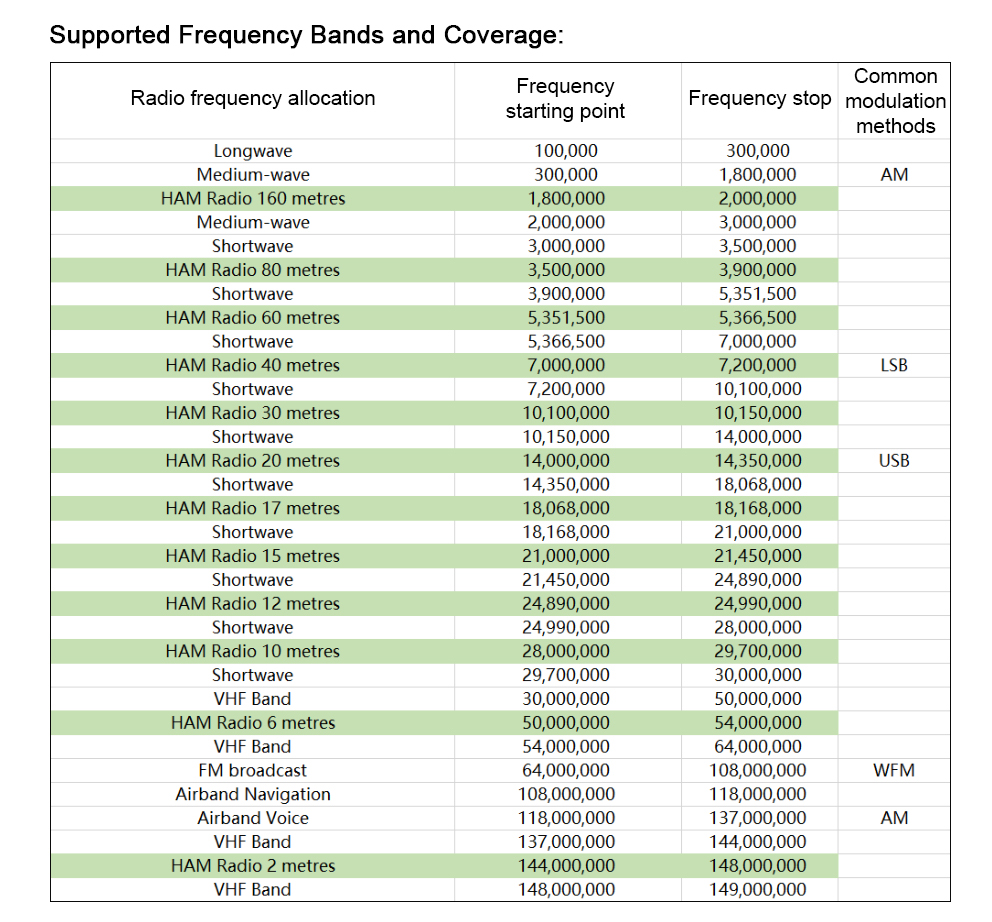The height and width of the screenshot is (922, 992).
Task: Select the HAM Radio 6 metres cell
Action: tap(253, 723)
